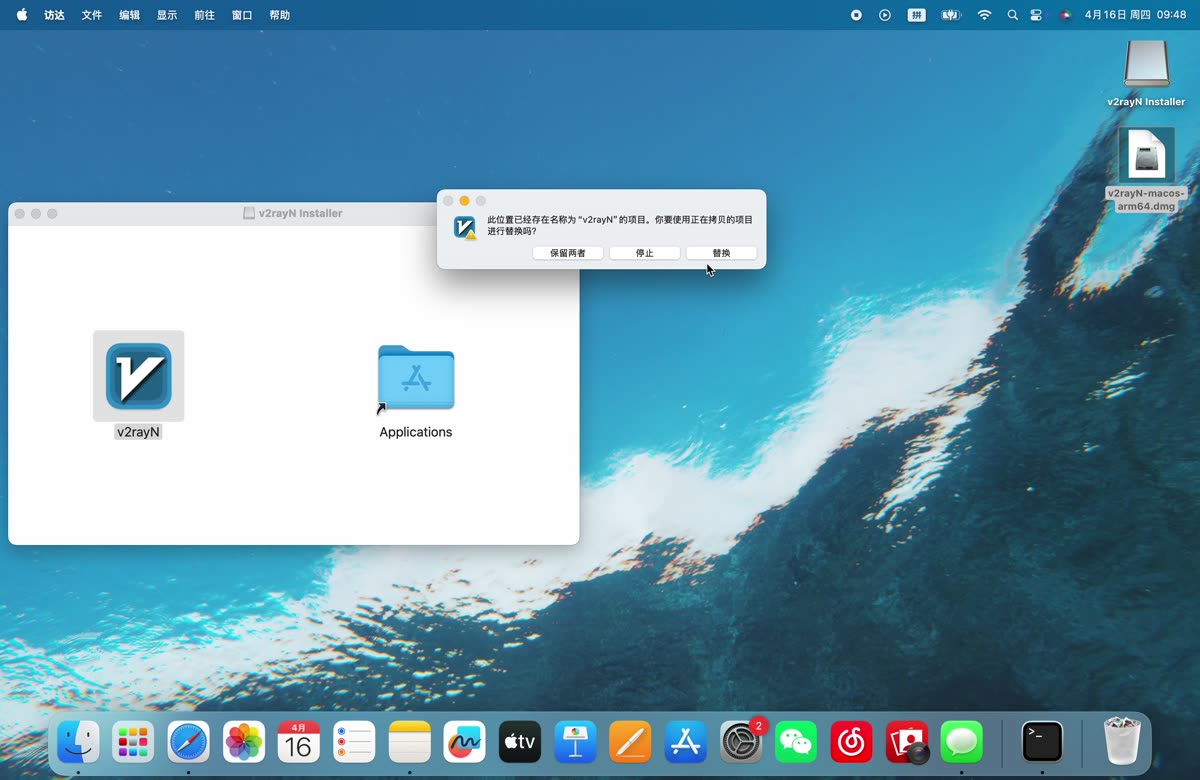The height and width of the screenshot is (780, 1200).
Task: Click the battery status icon
Action: tap(951, 15)
